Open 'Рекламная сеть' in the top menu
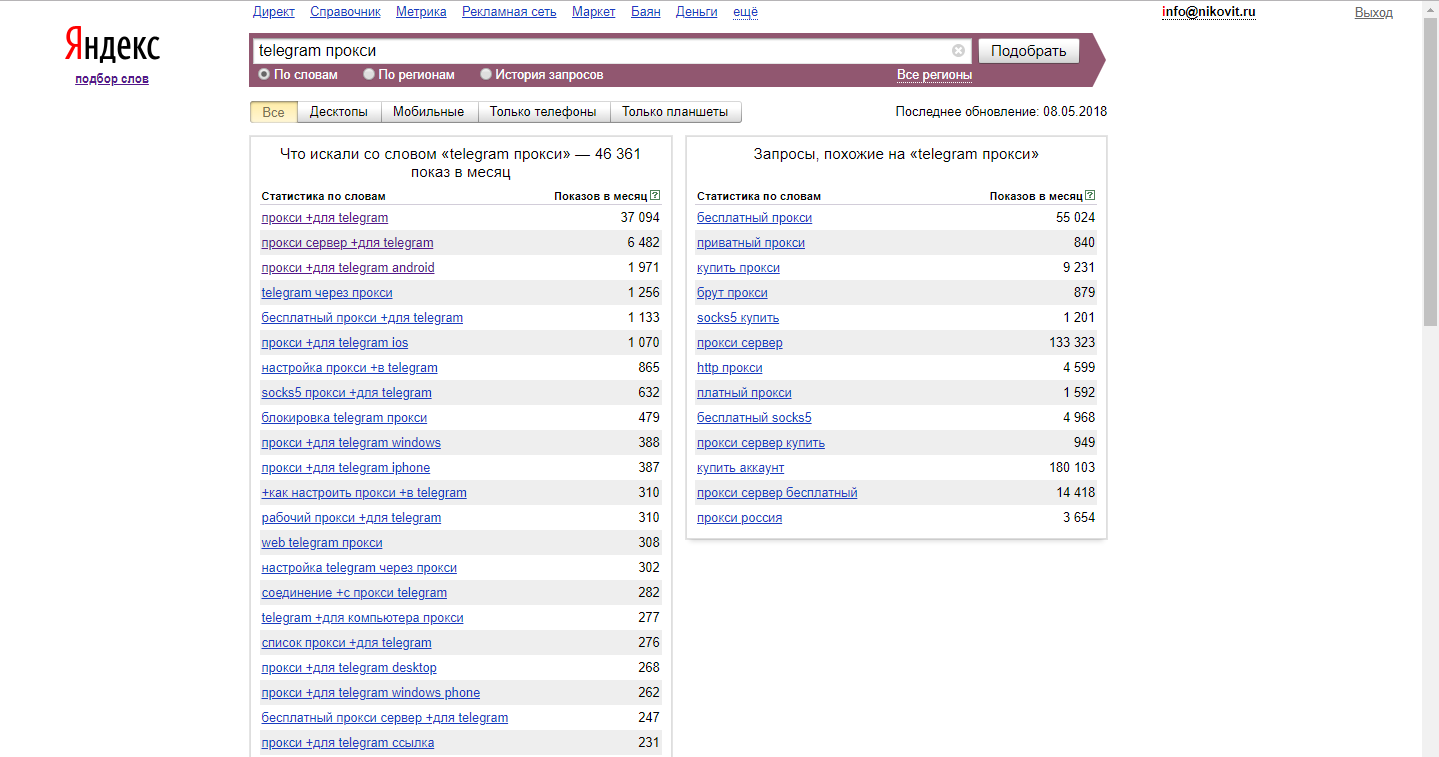Viewport: 1439px width, 757px height. 510,12
